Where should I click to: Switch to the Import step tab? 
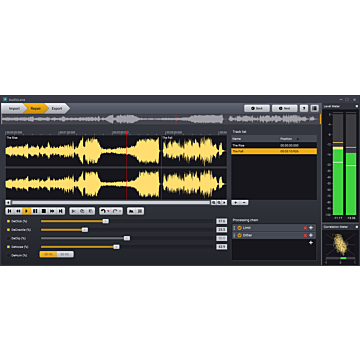[x=14, y=109]
